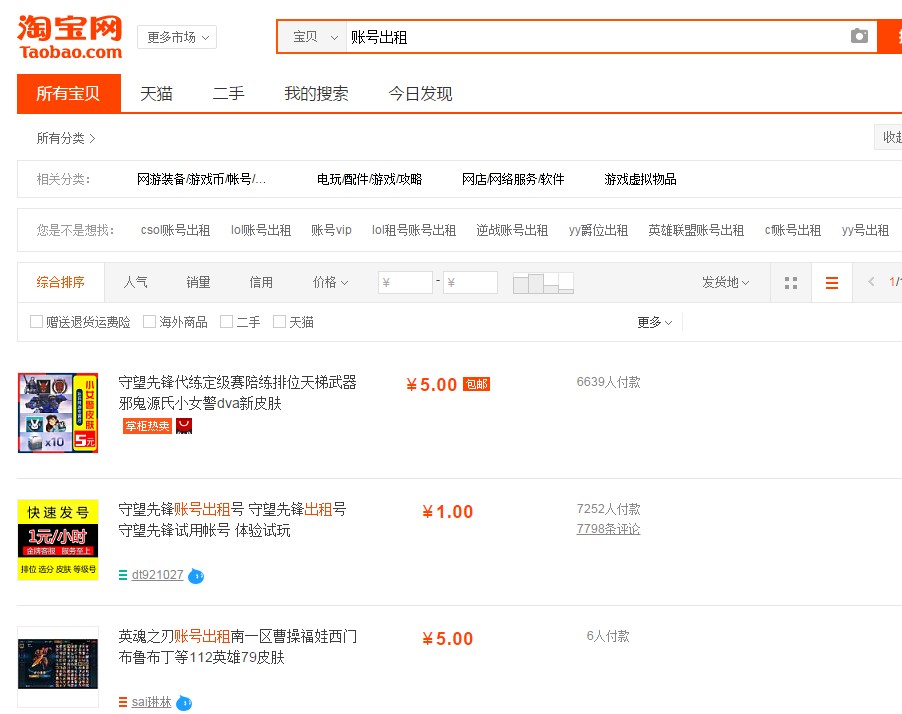Screen dimensions: 902x714
Task: Click the Taobao logo
Action: point(70,37)
